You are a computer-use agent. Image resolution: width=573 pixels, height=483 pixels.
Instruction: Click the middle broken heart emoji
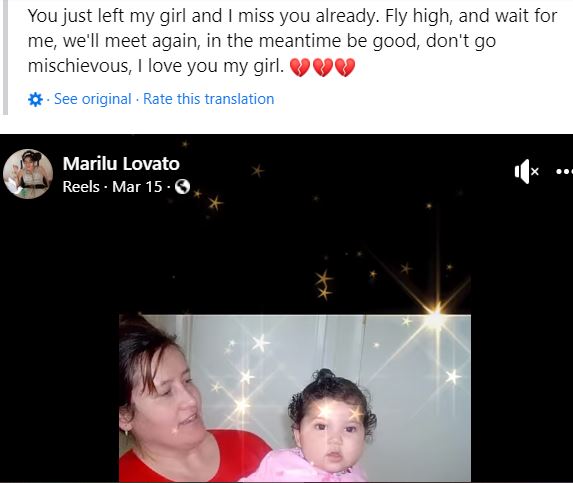[323, 67]
